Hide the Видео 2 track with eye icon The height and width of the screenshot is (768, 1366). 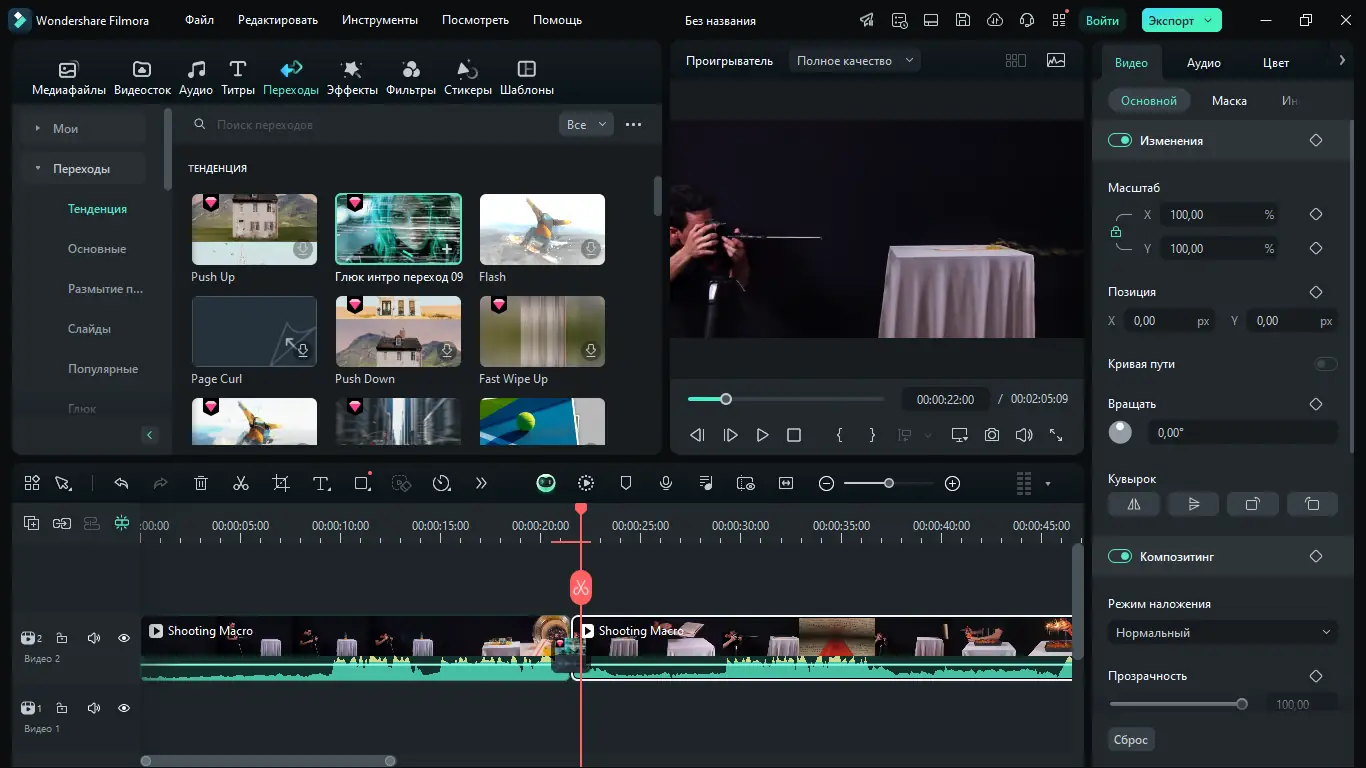[x=124, y=638]
